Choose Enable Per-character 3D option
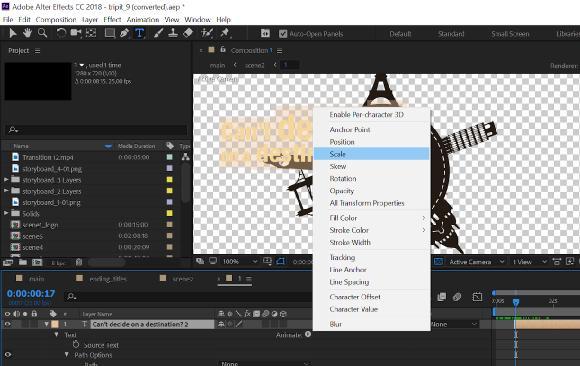Viewport: 580px width, 366px height. tap(371, 114)
